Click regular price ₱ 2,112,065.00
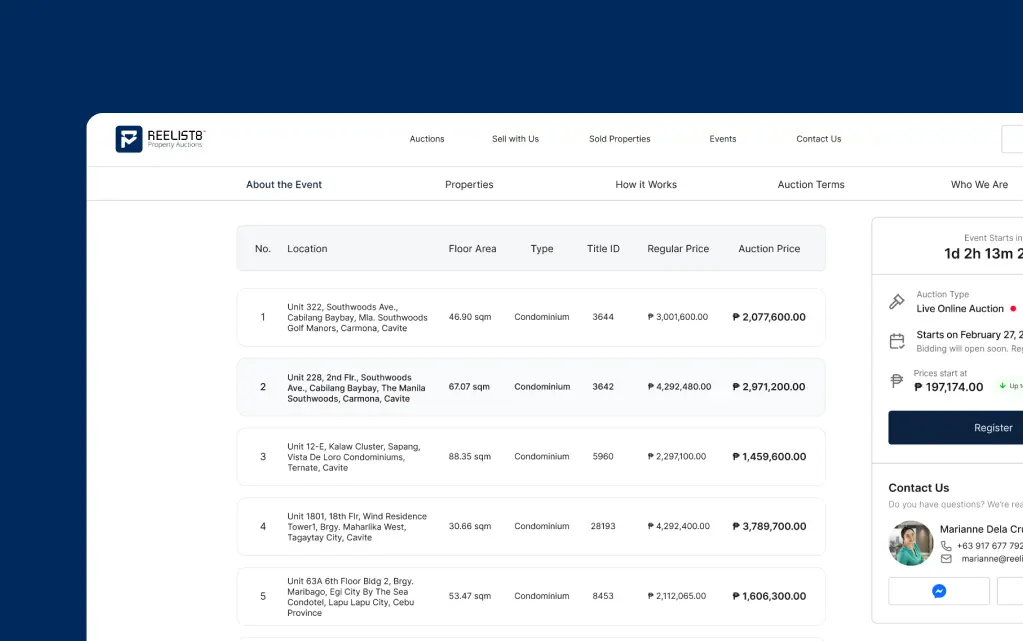The width and height of the screenshot is (1023, 641). 677,596
